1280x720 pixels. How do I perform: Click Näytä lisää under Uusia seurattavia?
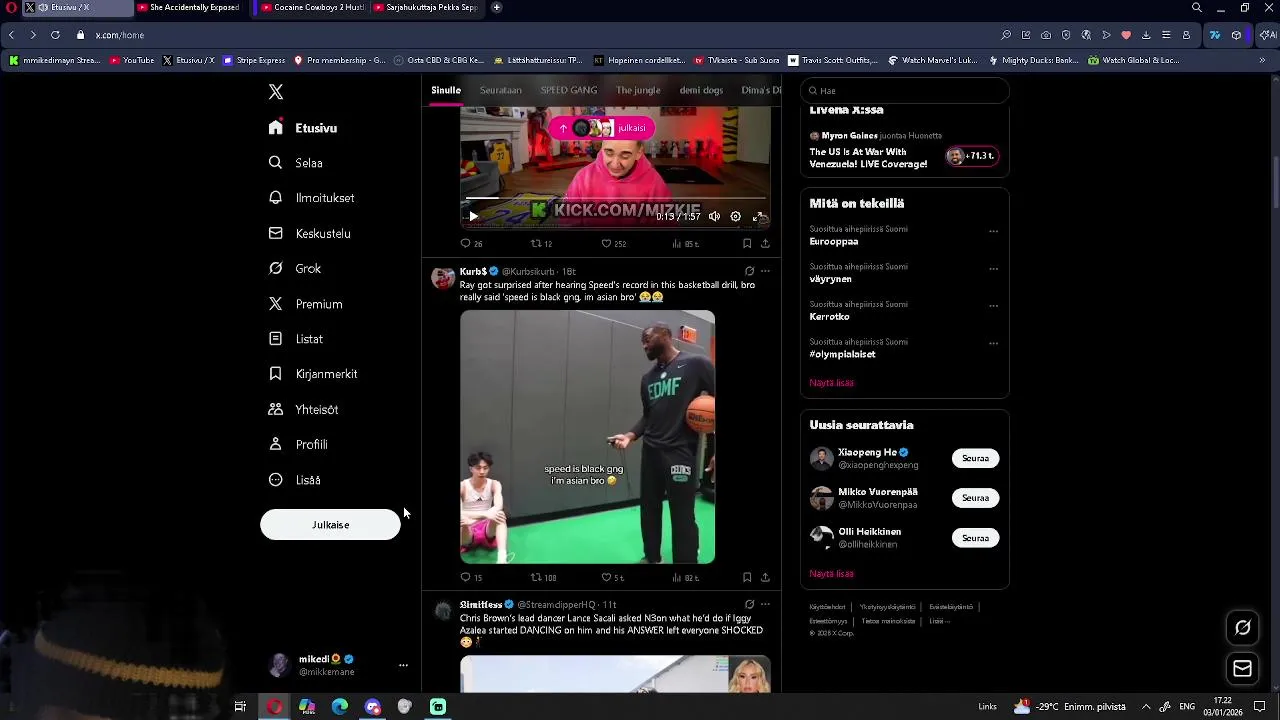pyautogui.click(x=831, y=574)
